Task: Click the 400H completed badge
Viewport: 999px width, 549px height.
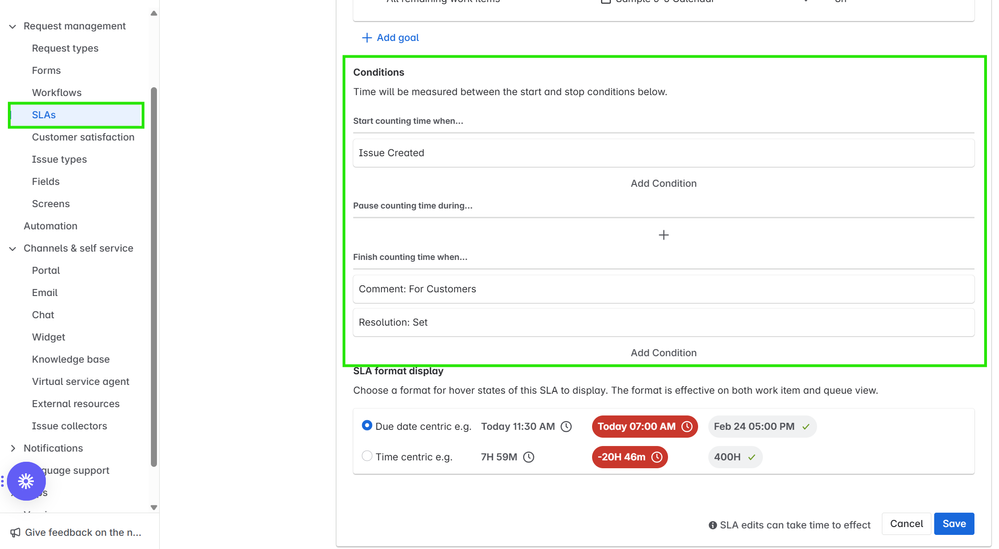Action: tap(735, 457)
